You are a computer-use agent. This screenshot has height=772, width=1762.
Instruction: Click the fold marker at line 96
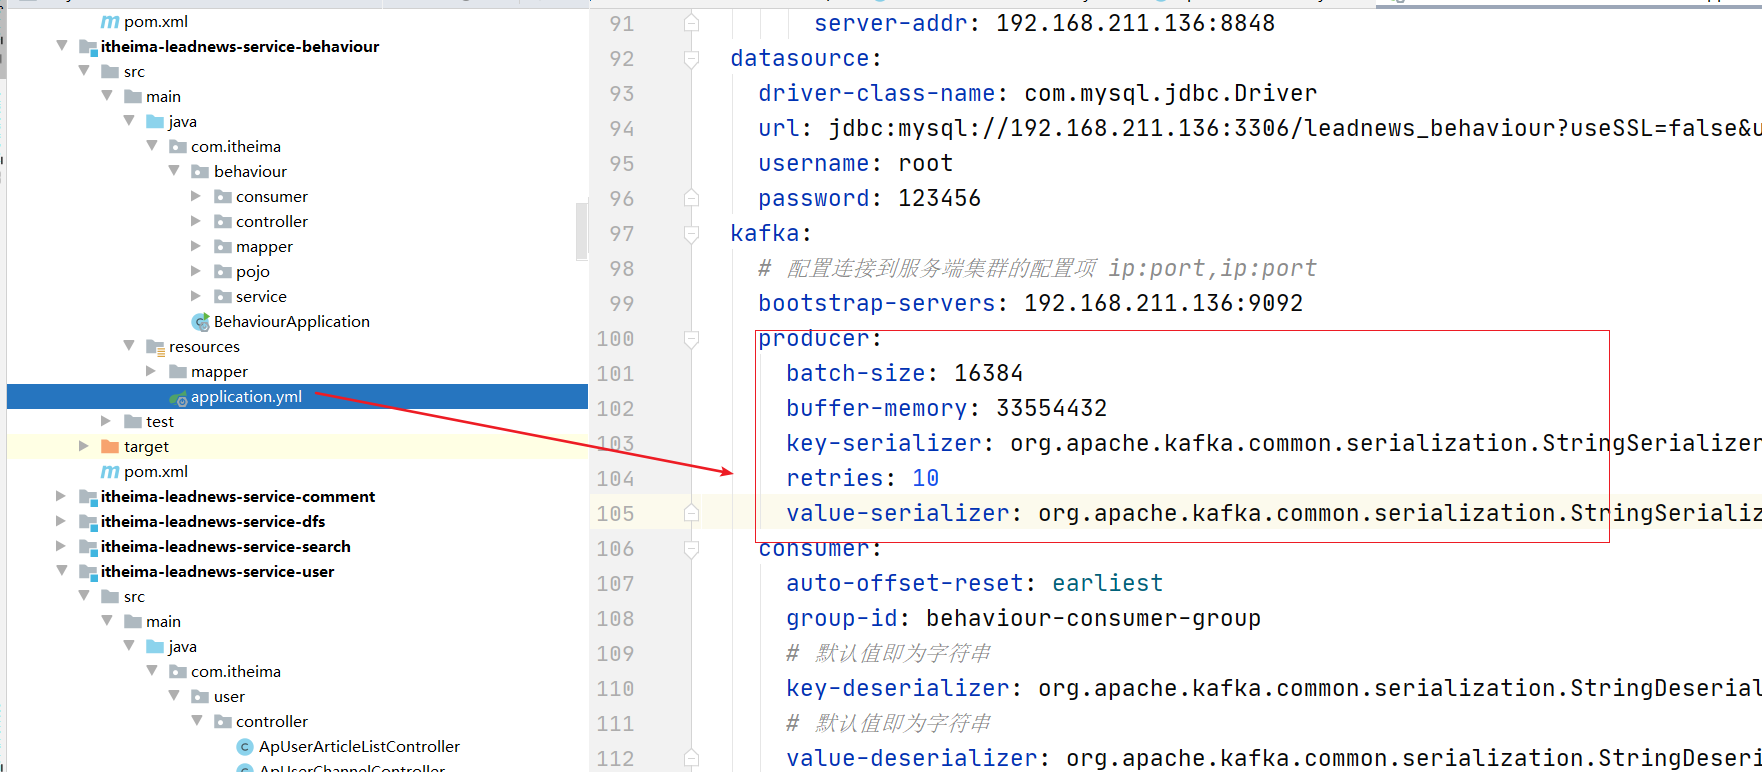click(691, 198)
